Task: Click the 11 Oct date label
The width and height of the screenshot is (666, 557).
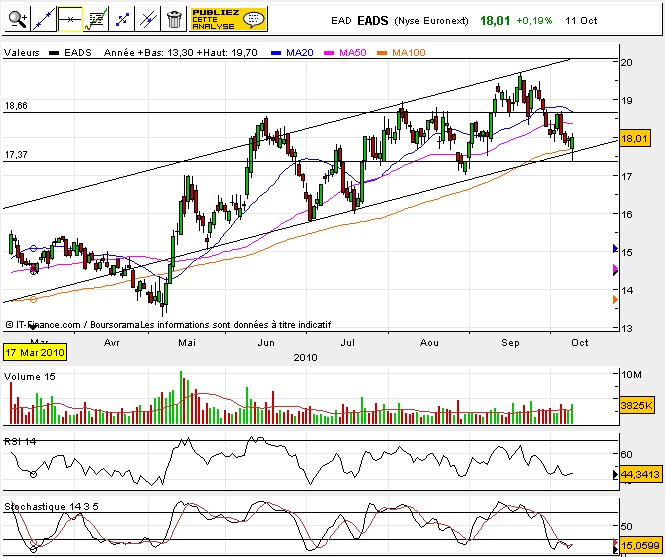Action: [x=581, y=21]
